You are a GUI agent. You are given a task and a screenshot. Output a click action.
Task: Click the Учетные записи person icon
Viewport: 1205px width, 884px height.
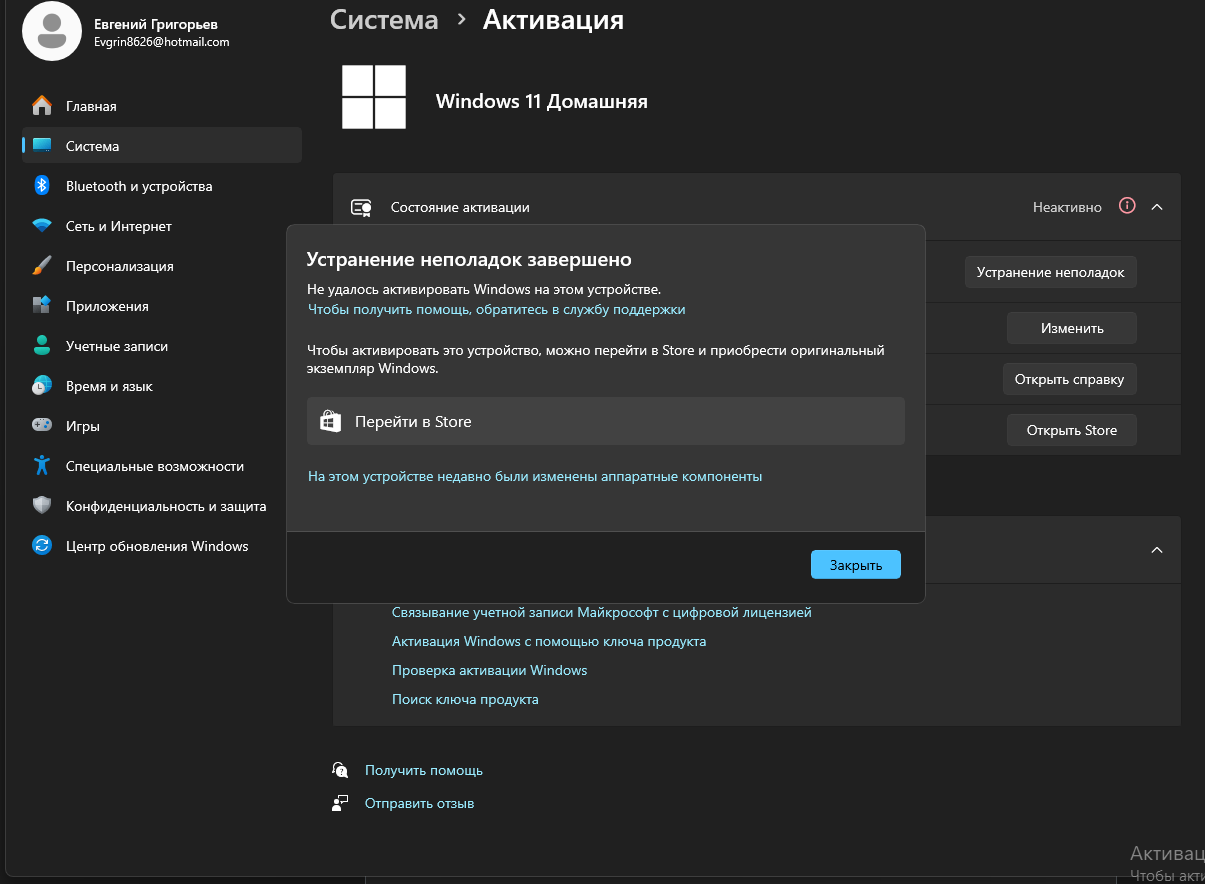tap(42, 346)
